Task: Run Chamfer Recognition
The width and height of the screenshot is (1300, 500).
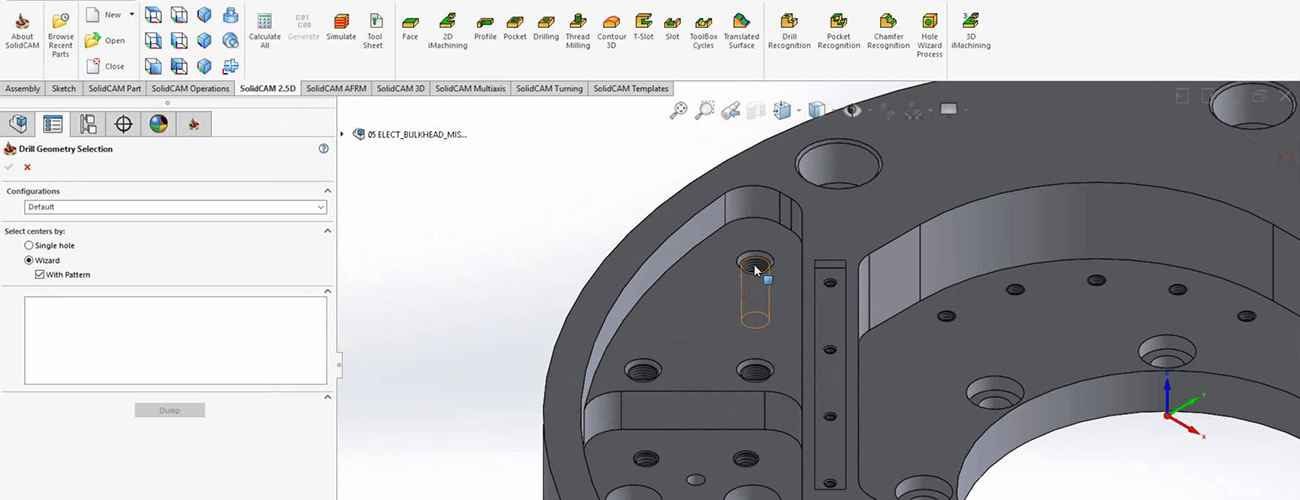Action: pos(888,31)
